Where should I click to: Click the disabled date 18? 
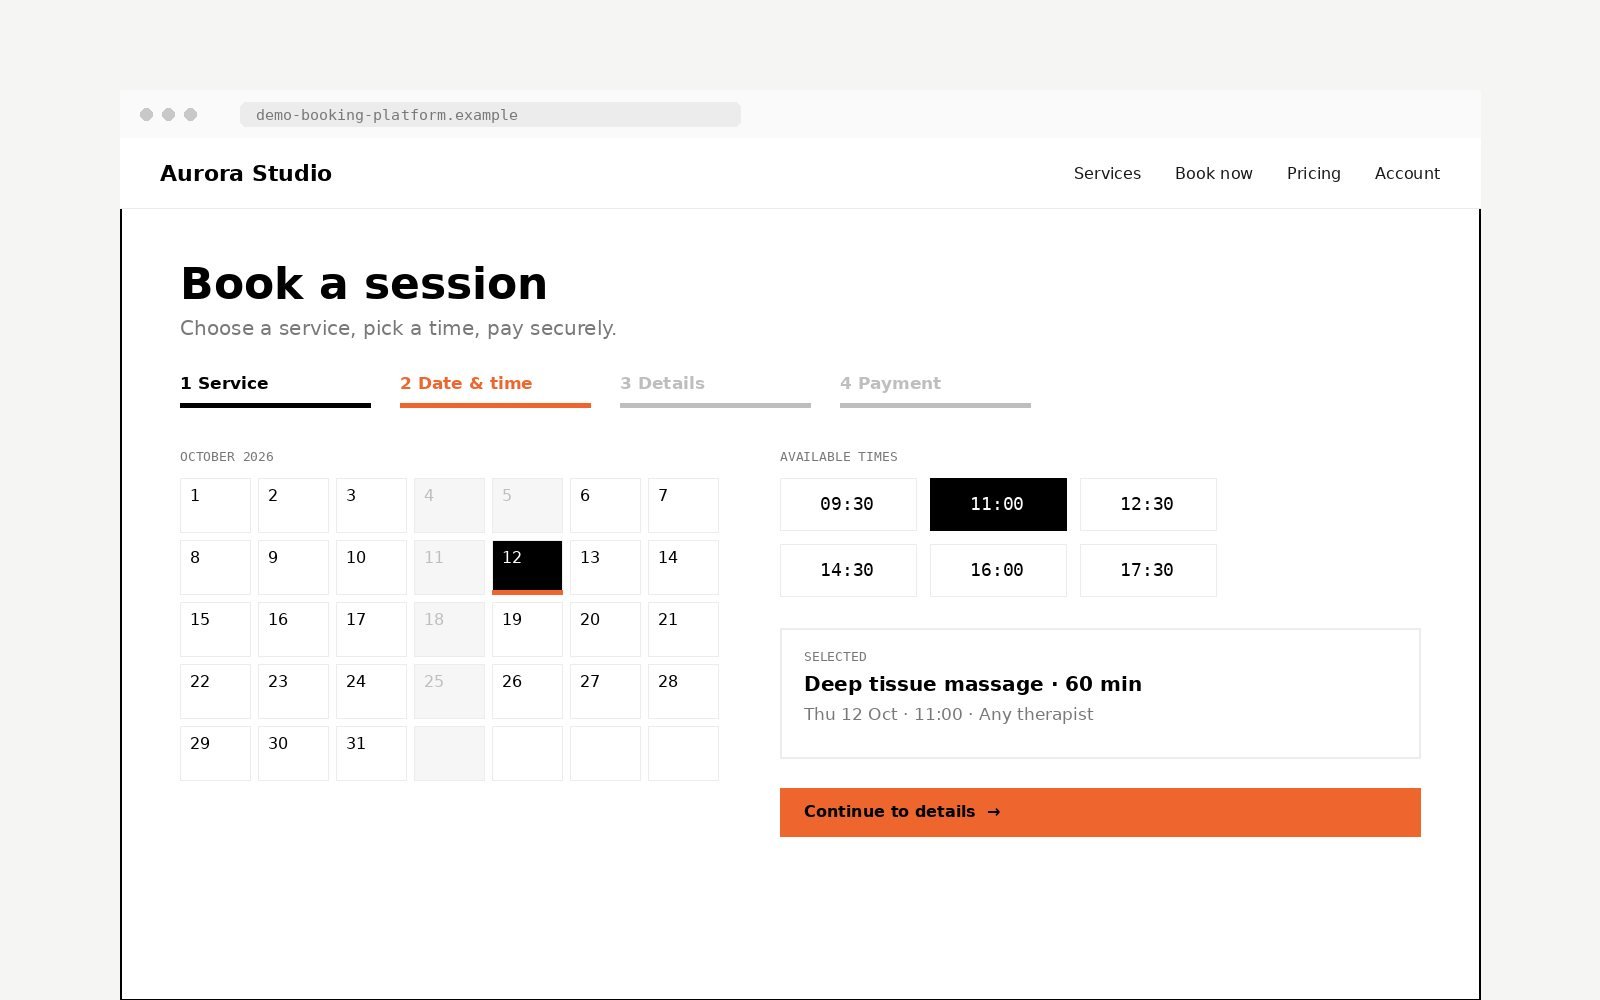point(449,629)
